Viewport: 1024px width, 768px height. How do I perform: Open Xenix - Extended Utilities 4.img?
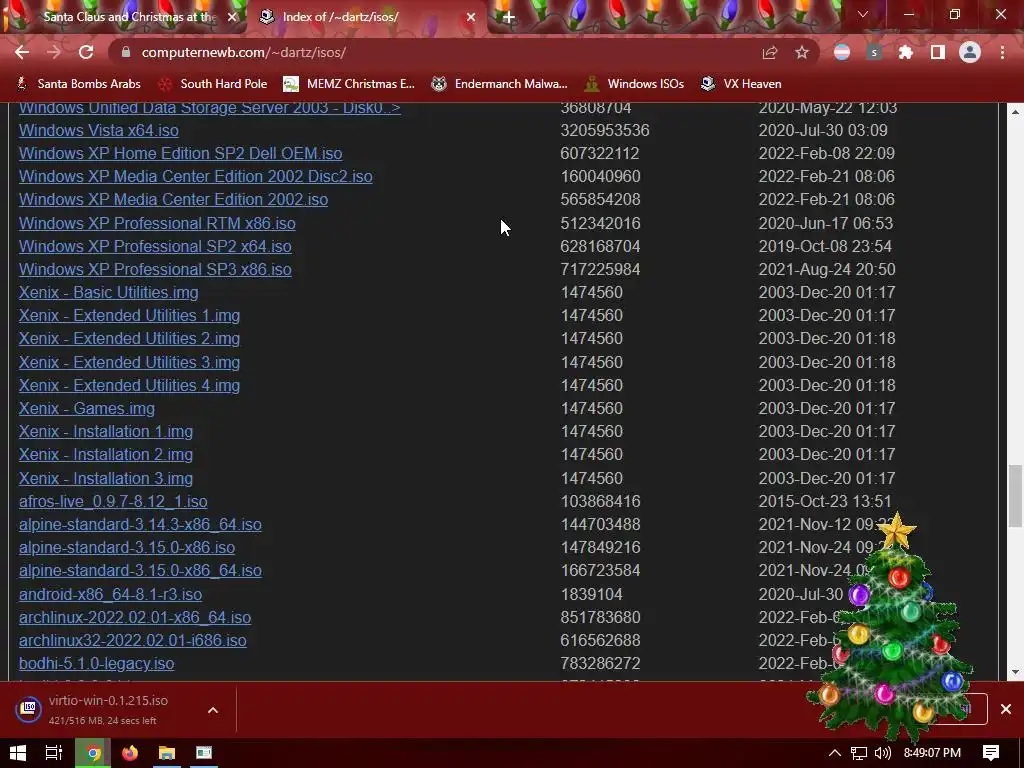pyautogui.click(x=129, y=385)
